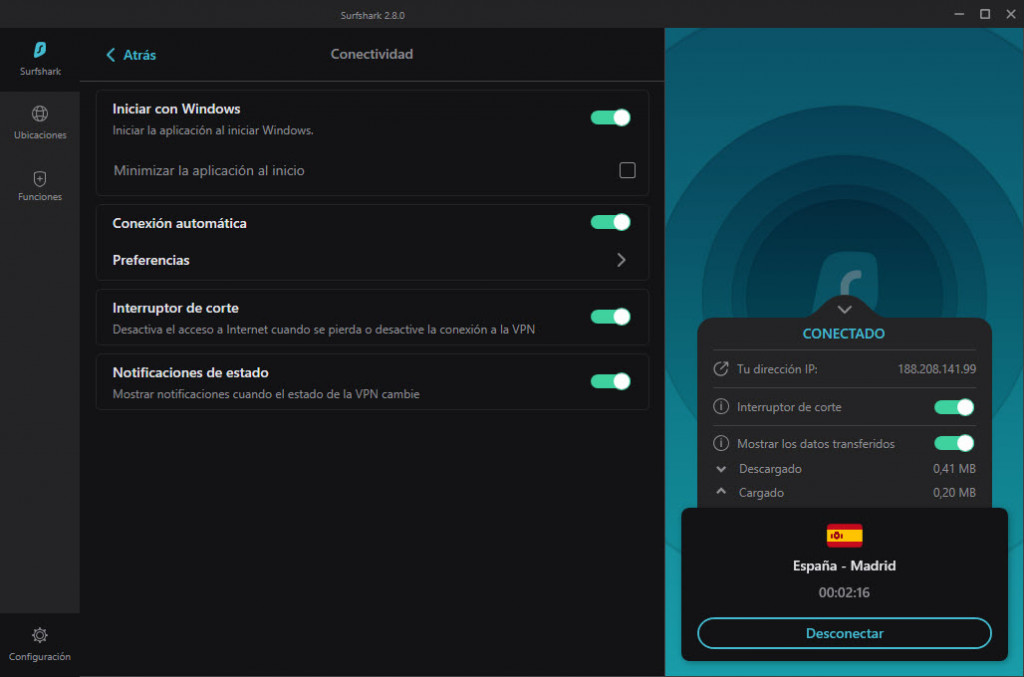Open Configuración gear icon
Image resolution: width=1024 pixels, height=677 pixels.
40,635
